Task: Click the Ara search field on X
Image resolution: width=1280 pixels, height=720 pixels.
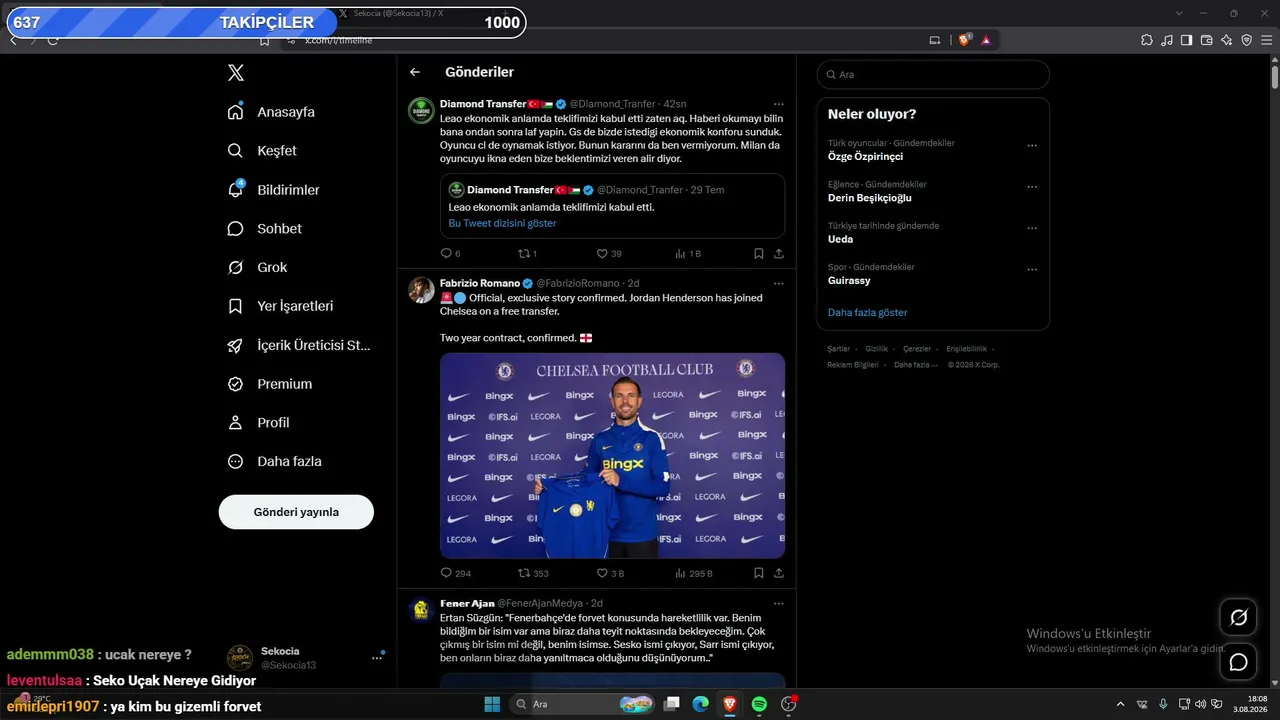Action: click(933, 75)
